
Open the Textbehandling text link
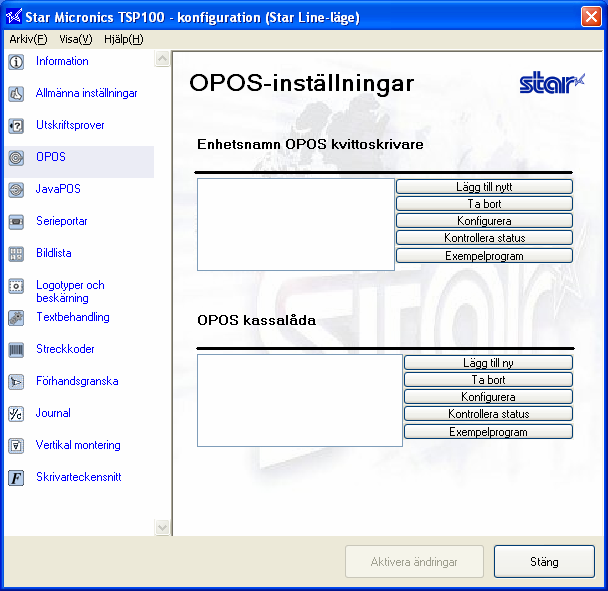(x=73, y=317)
